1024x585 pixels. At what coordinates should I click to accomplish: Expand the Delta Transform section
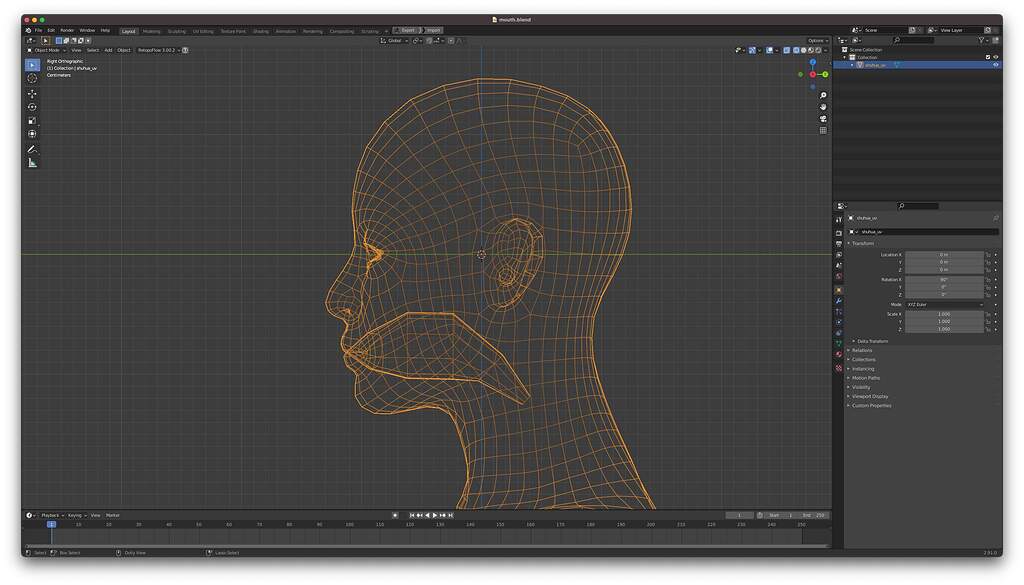coord(871,341)
